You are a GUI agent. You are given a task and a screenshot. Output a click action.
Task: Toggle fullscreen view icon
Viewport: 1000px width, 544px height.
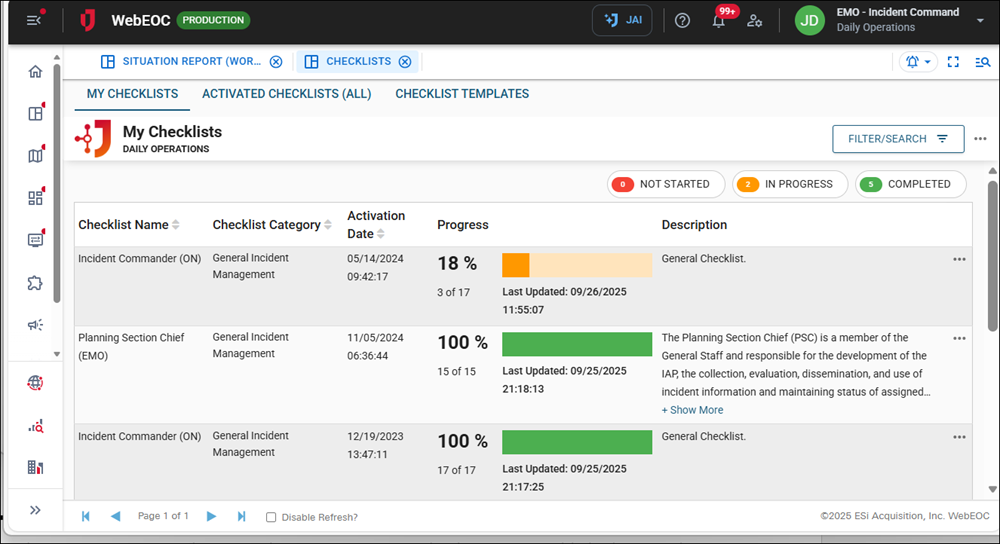click(x=953, y=62)
